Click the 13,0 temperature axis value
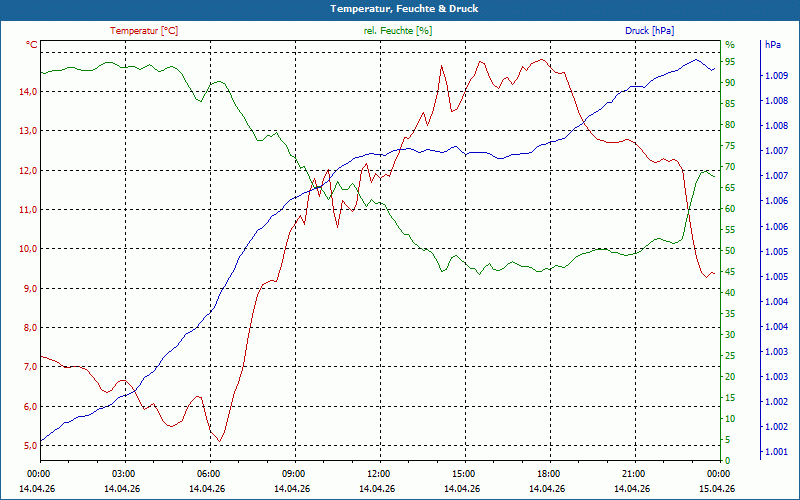This screenshot has height=500, width=800. tap(29, 131)
